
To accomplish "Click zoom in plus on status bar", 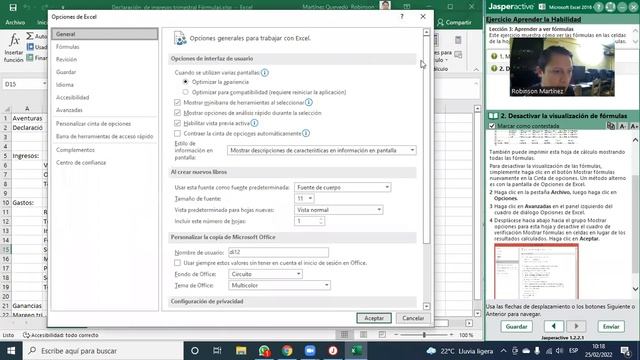I will point(451,335).
